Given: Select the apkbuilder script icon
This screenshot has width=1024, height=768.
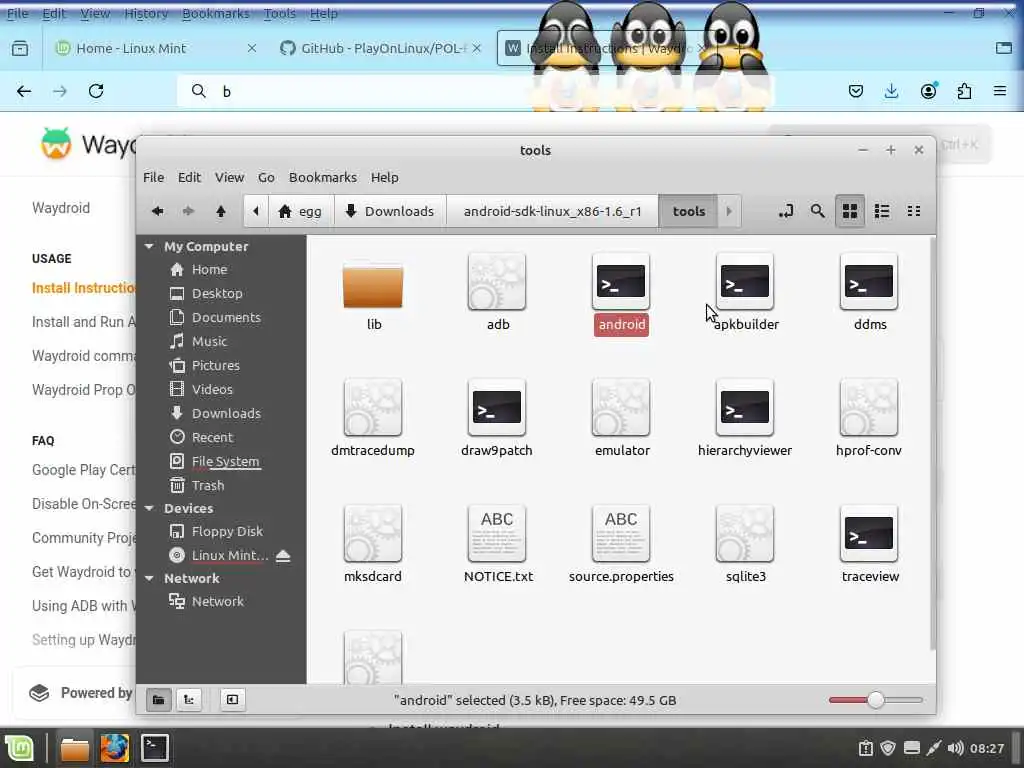Looking at the screenshot, I should tap(745, 281).
